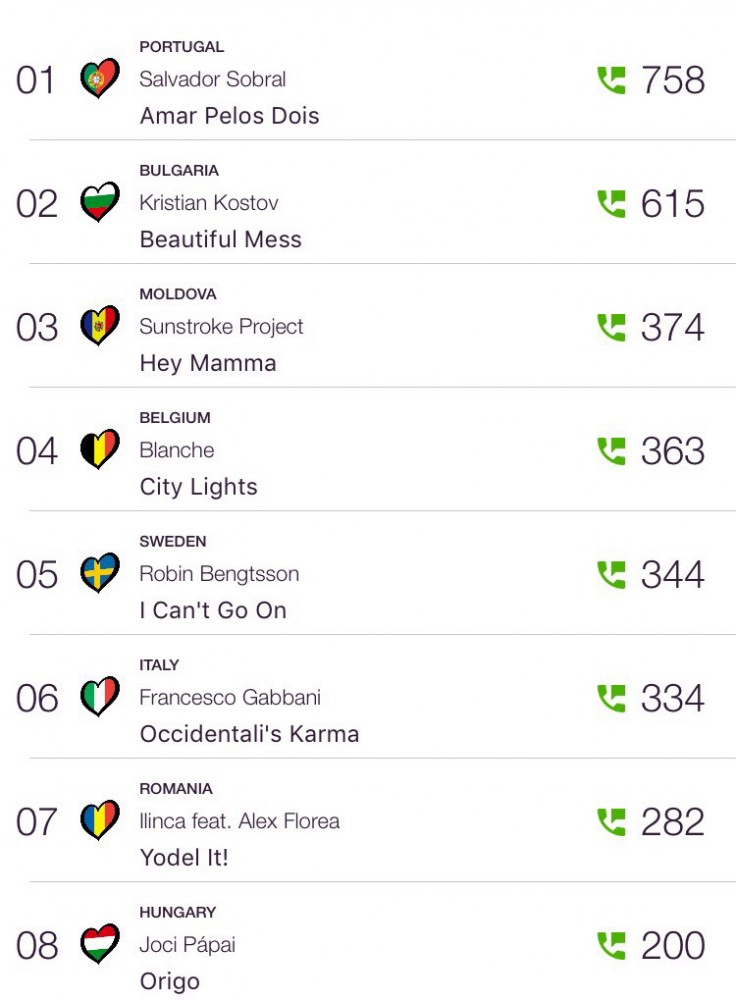This screenshot has height=1000, width=736.
Task: Click Hungary's heart flag icon
Action: (x=100, y=945)
